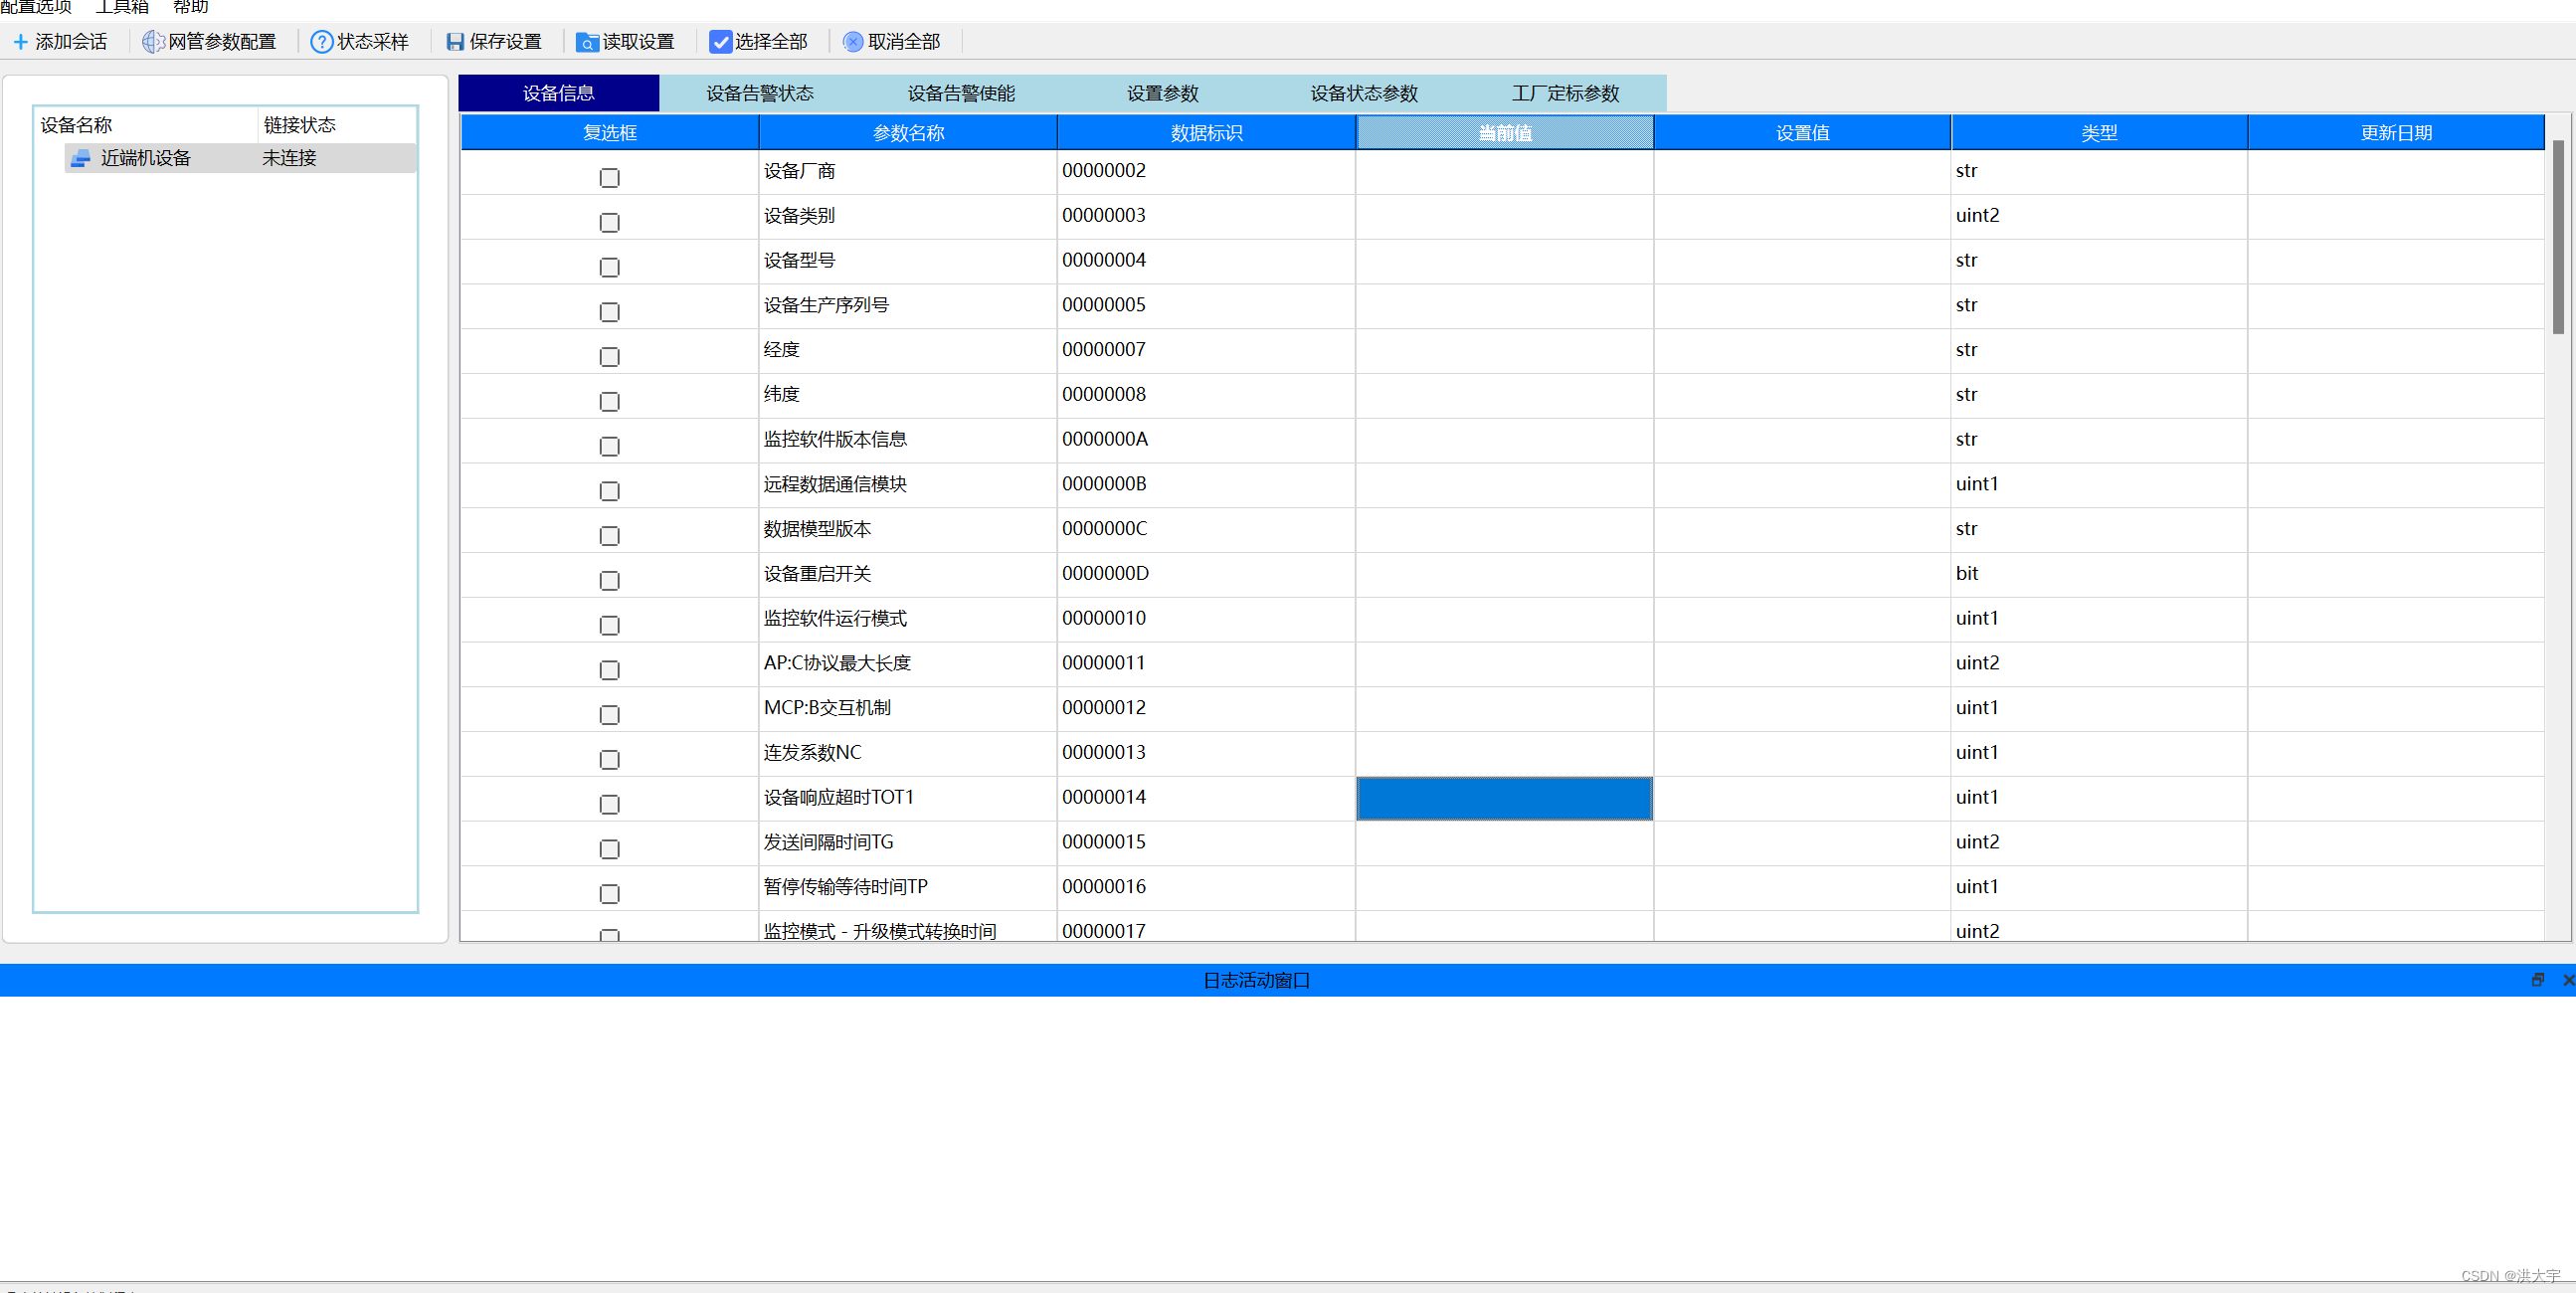Check the box for 监控软件版本信息
Screen dimensions: 2576x1293
[x=609, y=446]
